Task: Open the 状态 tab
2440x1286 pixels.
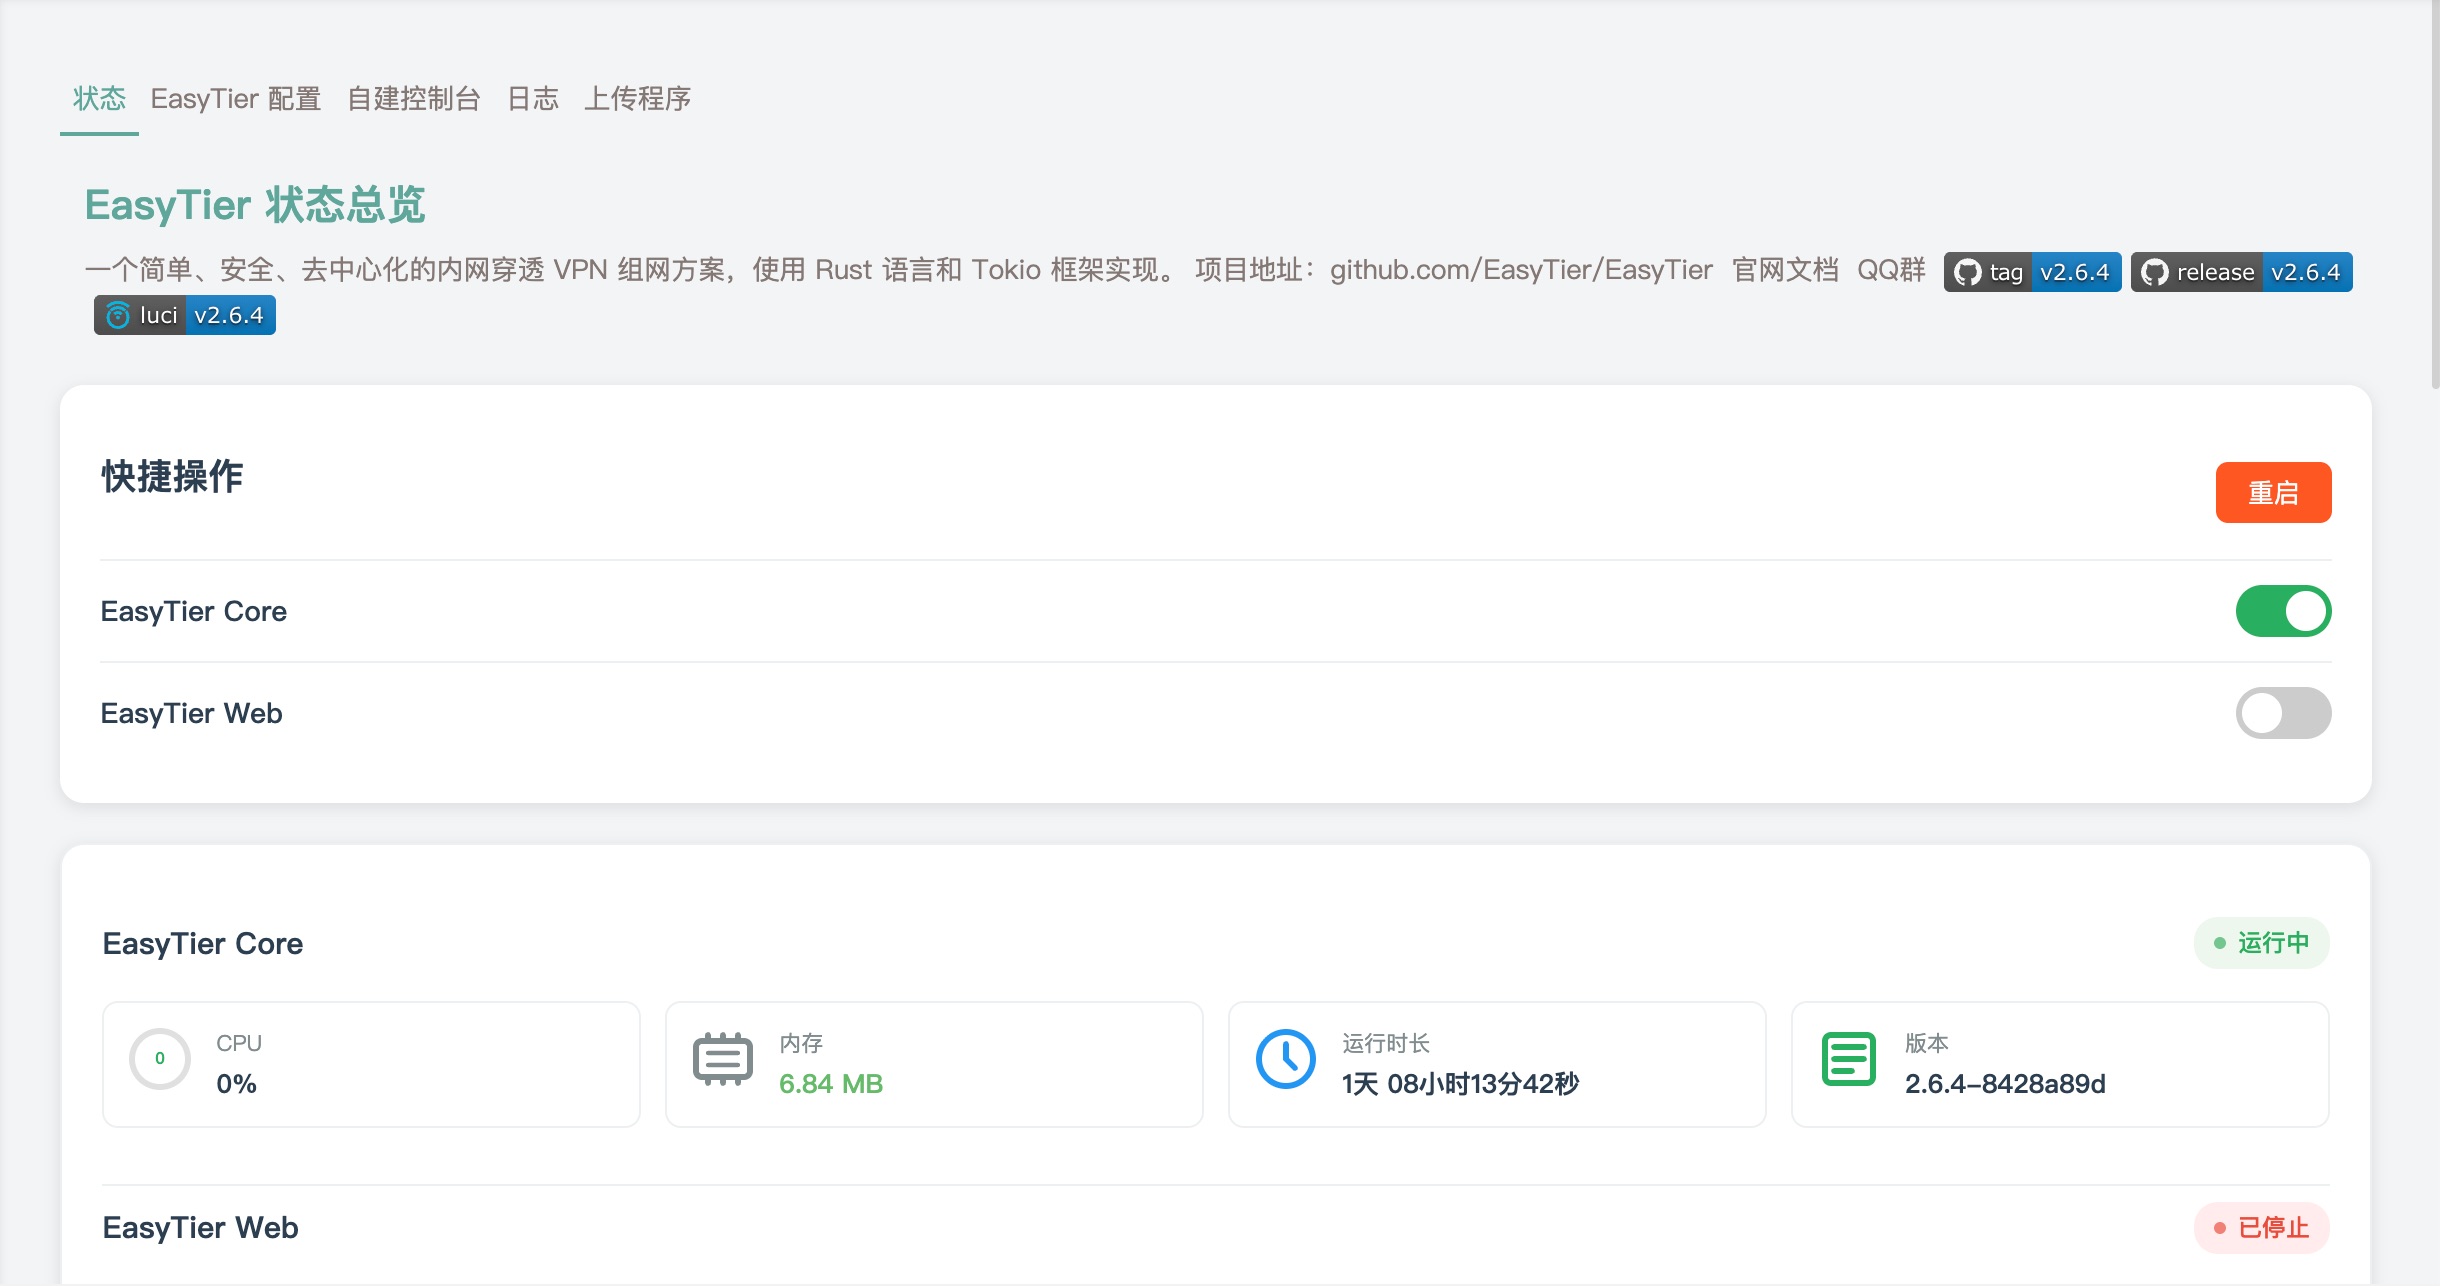Action: (x=99, y=99)
